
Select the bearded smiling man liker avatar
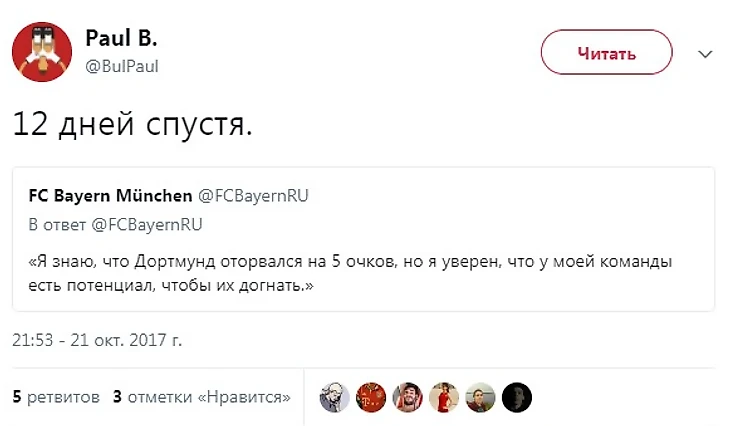coord(407,397)
